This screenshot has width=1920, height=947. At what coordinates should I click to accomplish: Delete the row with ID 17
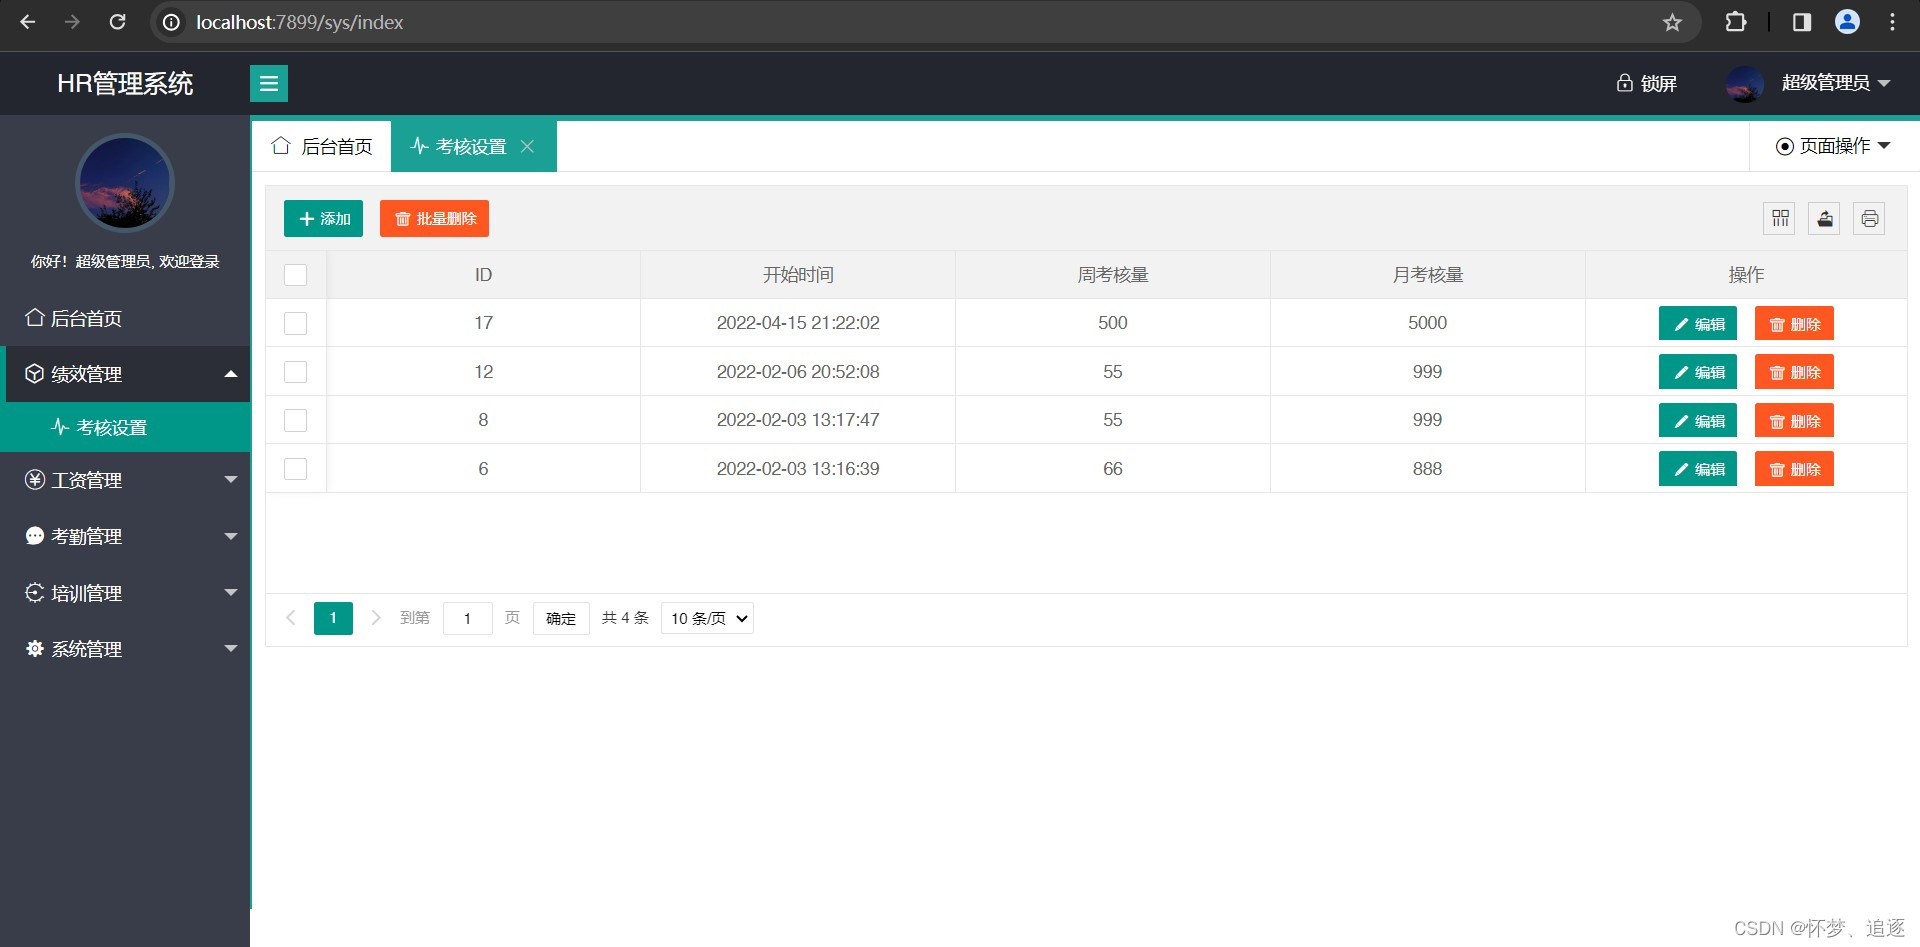pos(1794,323)
